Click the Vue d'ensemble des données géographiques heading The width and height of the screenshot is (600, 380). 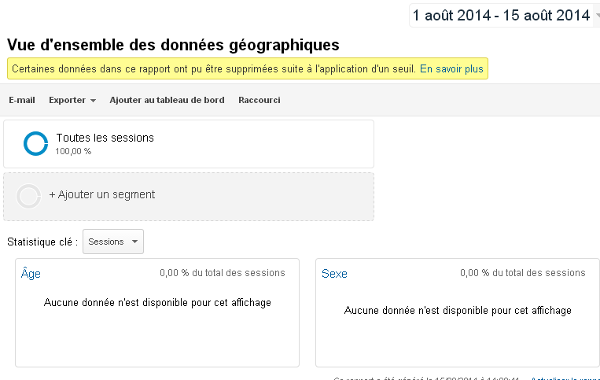(x=173, y=45)
